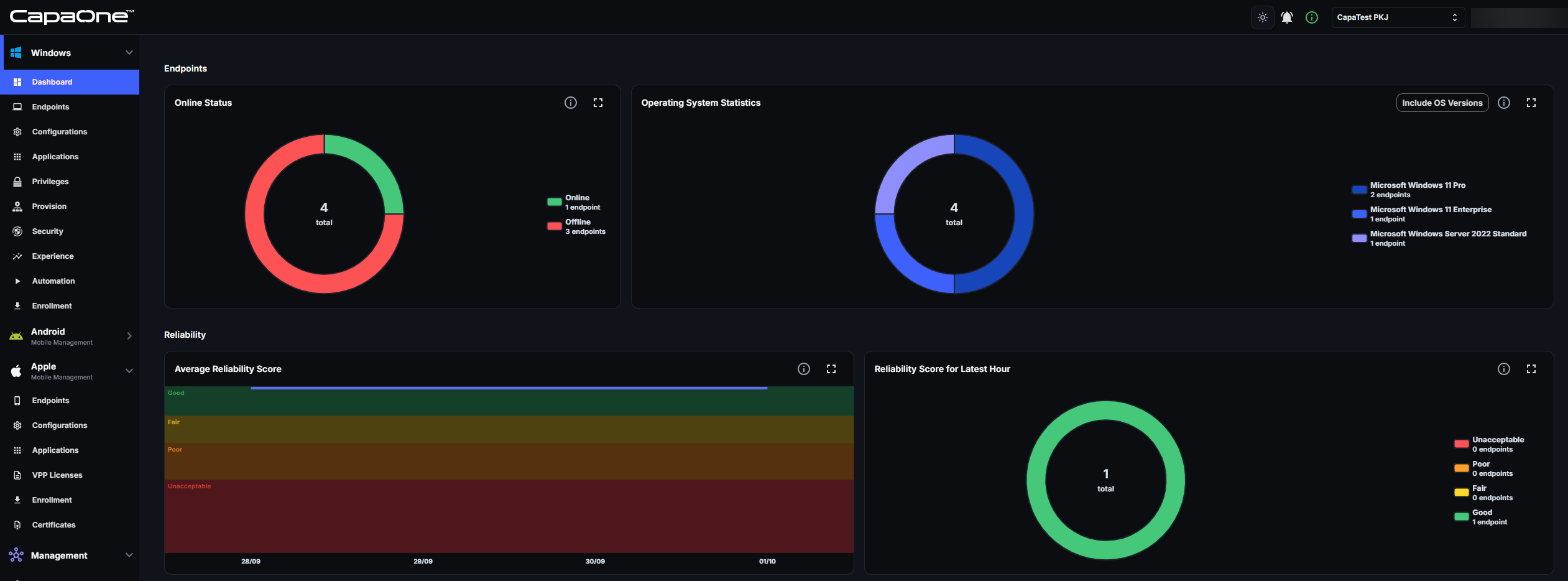Screen dimensions: 1568x581
Task: Collapse the Apple Mobile Management chevron
Action: [129, 371]
